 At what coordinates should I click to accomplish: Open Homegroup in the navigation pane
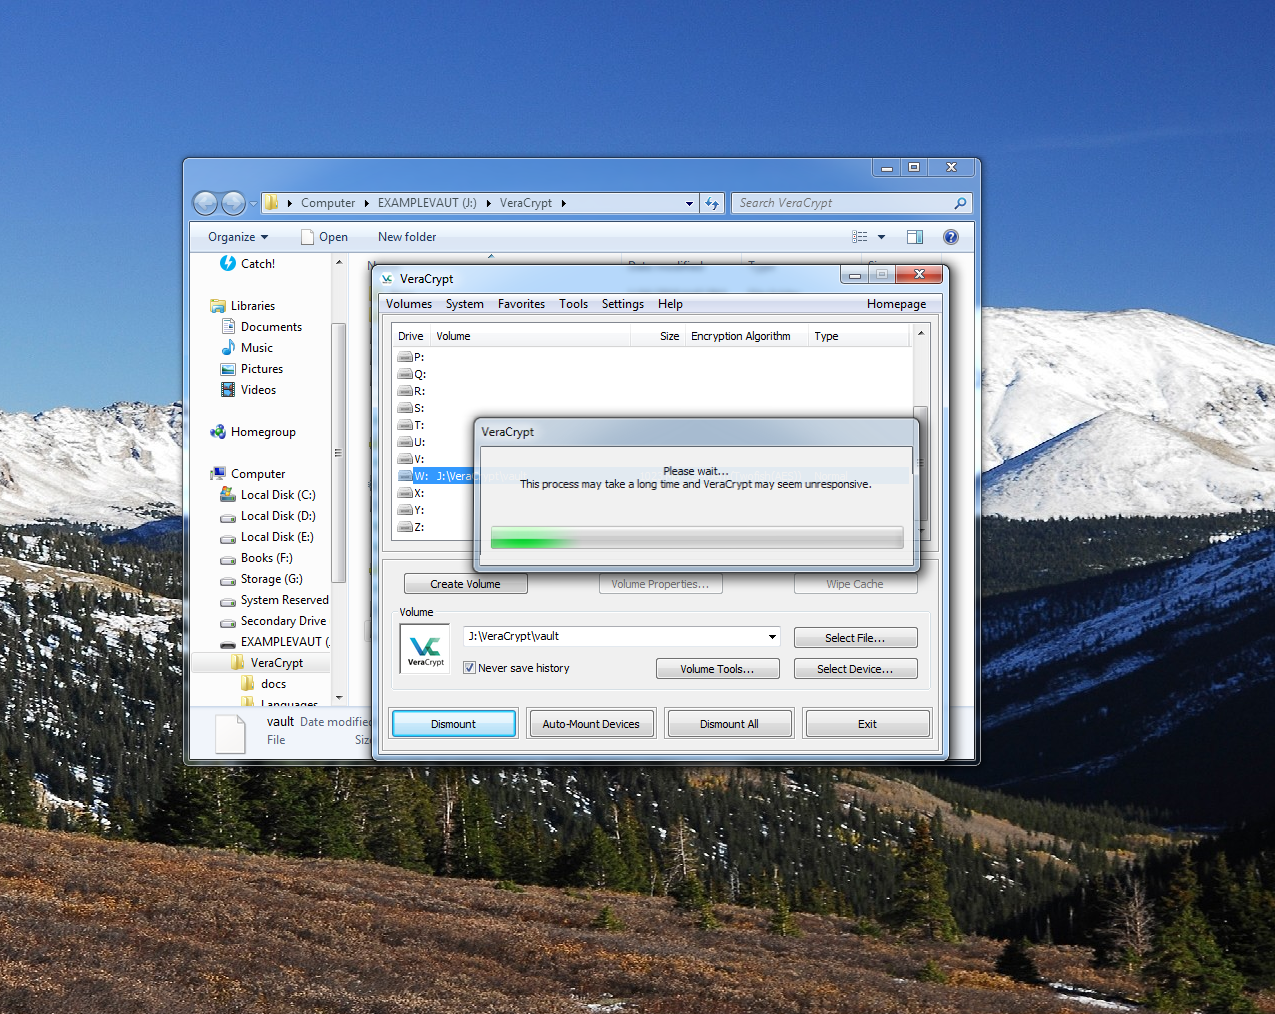(253, 432)
